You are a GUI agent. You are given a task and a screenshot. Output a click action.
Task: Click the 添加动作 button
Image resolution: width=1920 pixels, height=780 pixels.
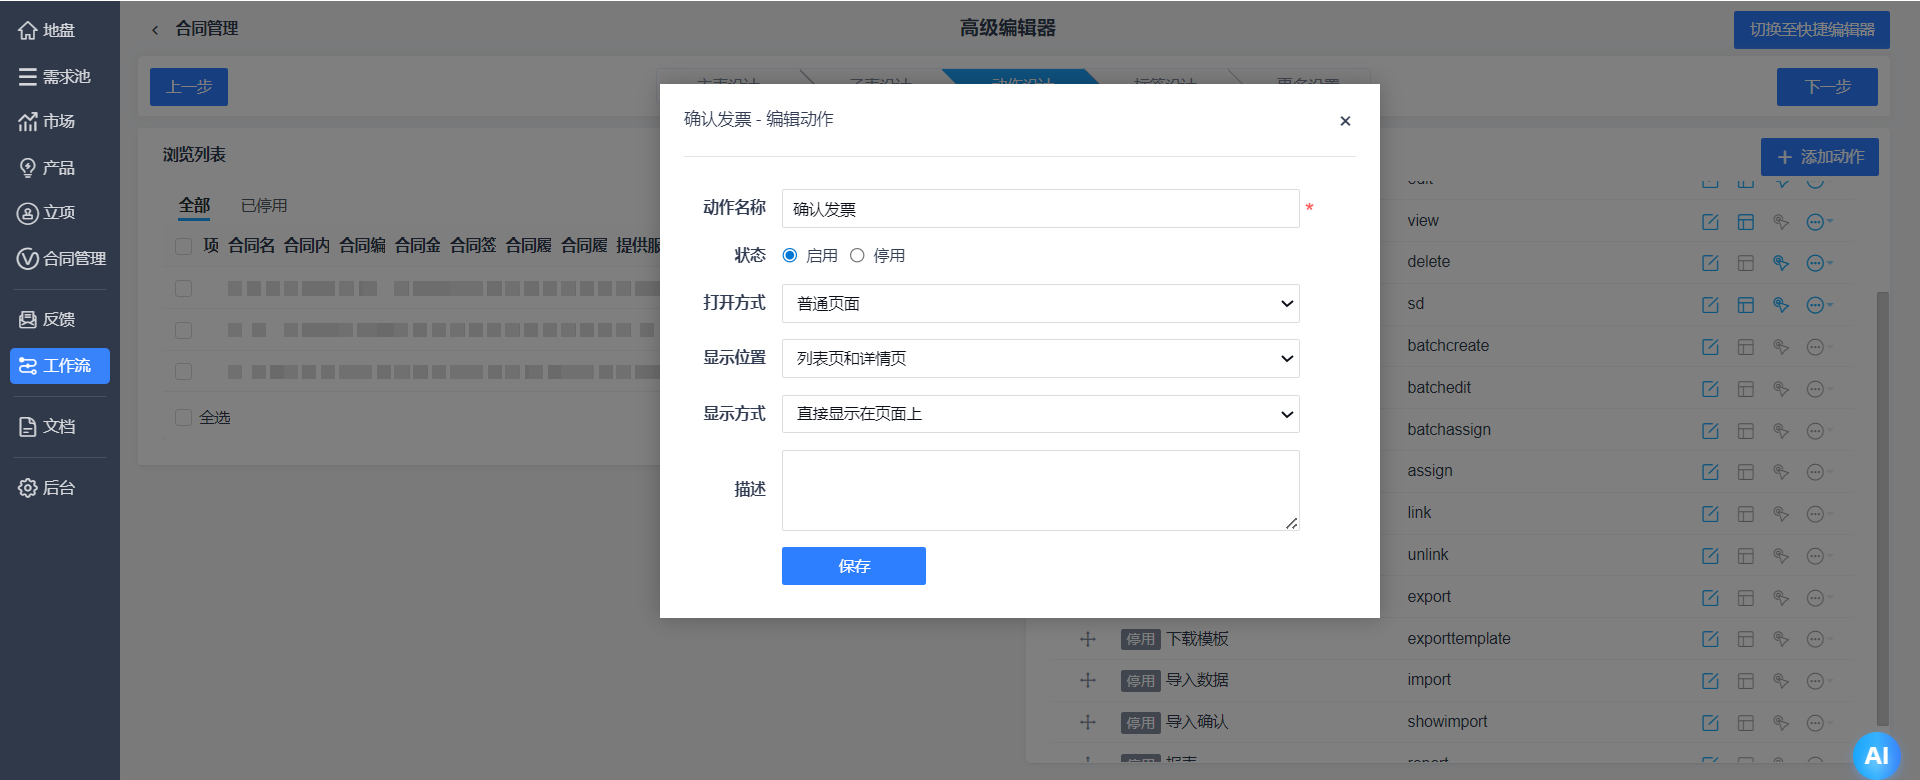[1819, 157]
